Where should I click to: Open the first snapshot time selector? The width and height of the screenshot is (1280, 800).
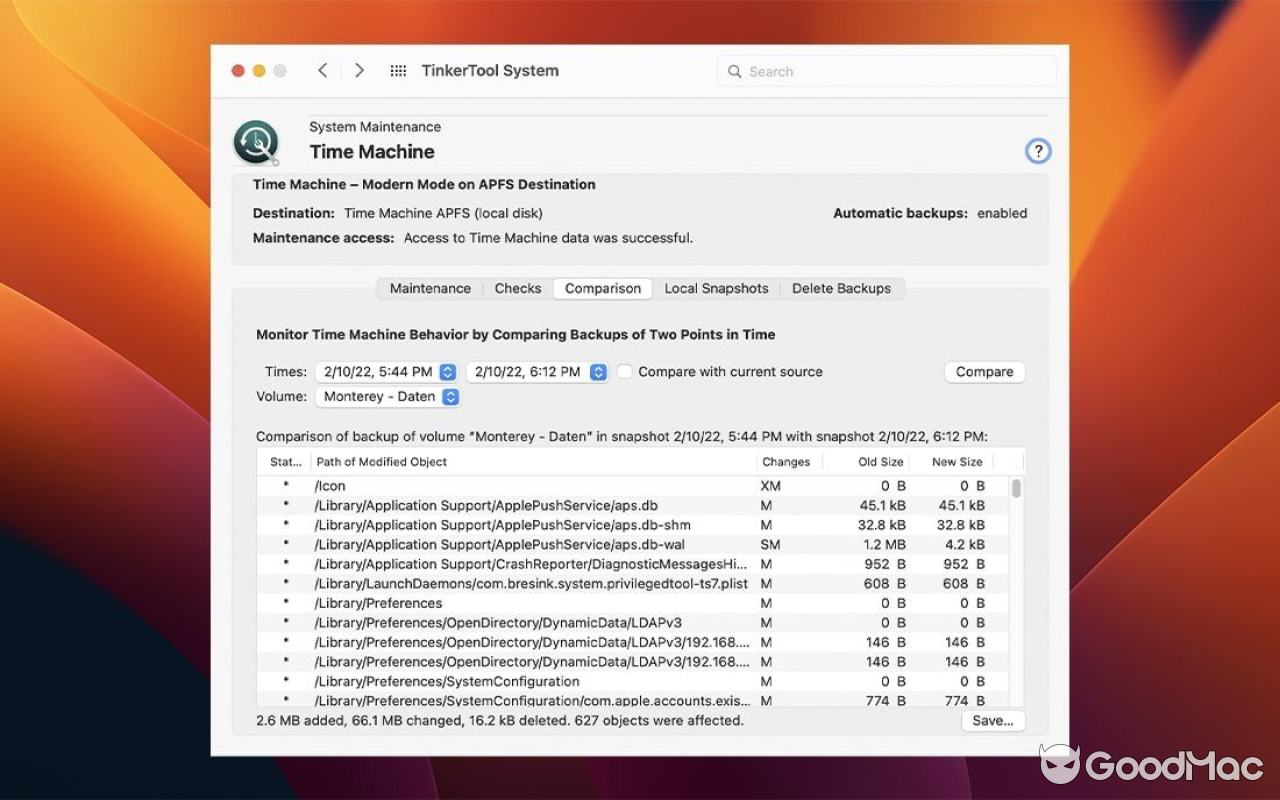[387, 371]
